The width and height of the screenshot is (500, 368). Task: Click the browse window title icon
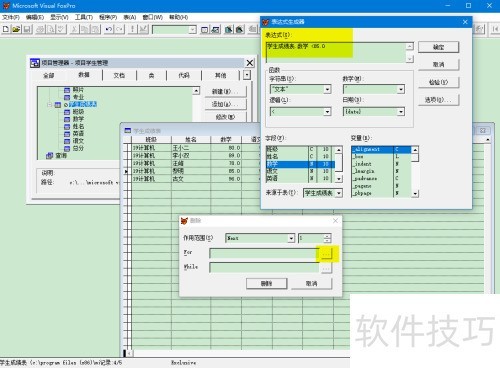128,130
